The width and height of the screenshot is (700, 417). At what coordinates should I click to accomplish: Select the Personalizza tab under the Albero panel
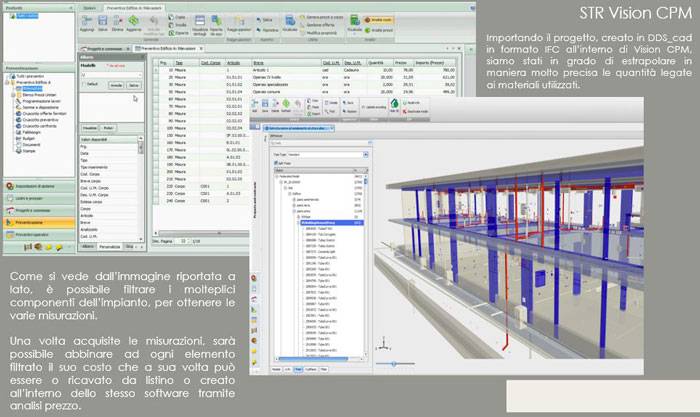pos(110,246)
